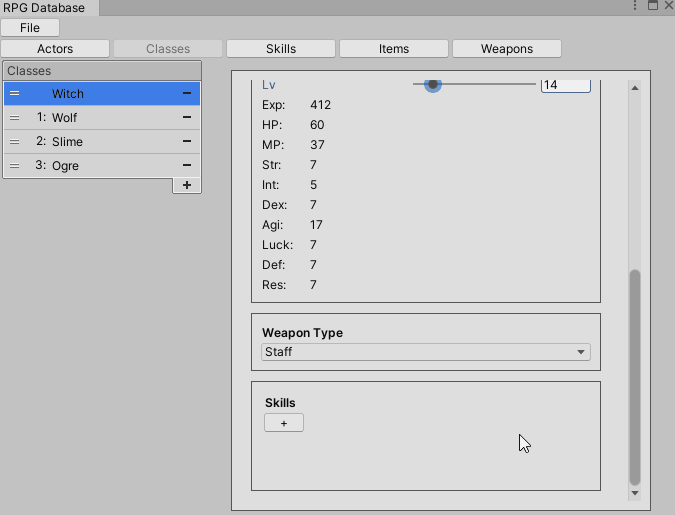Click the Lv slider handle

coord(433,85)
